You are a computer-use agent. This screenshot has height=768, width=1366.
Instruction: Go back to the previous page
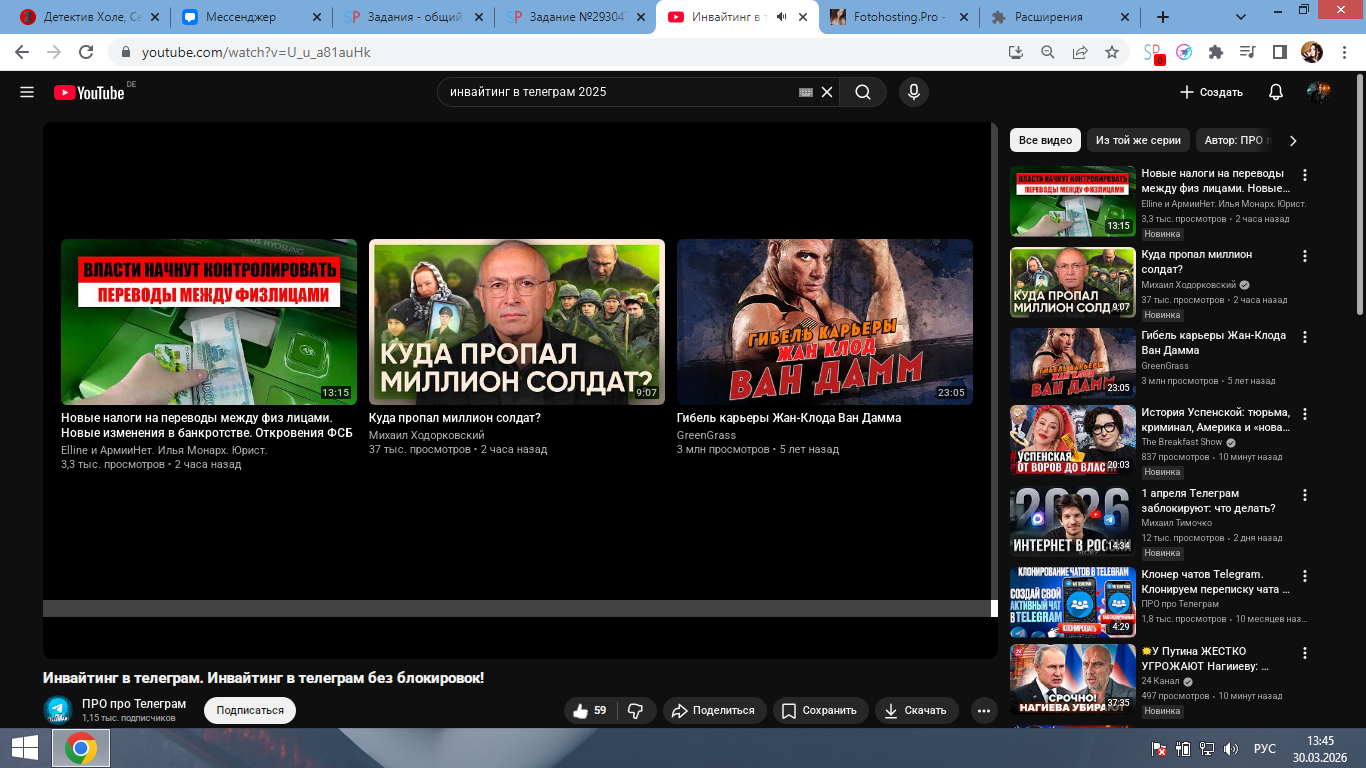point(23,52)
